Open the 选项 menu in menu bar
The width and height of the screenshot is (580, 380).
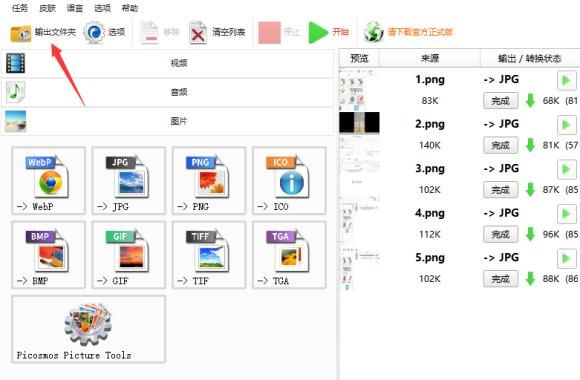point(102,8)
